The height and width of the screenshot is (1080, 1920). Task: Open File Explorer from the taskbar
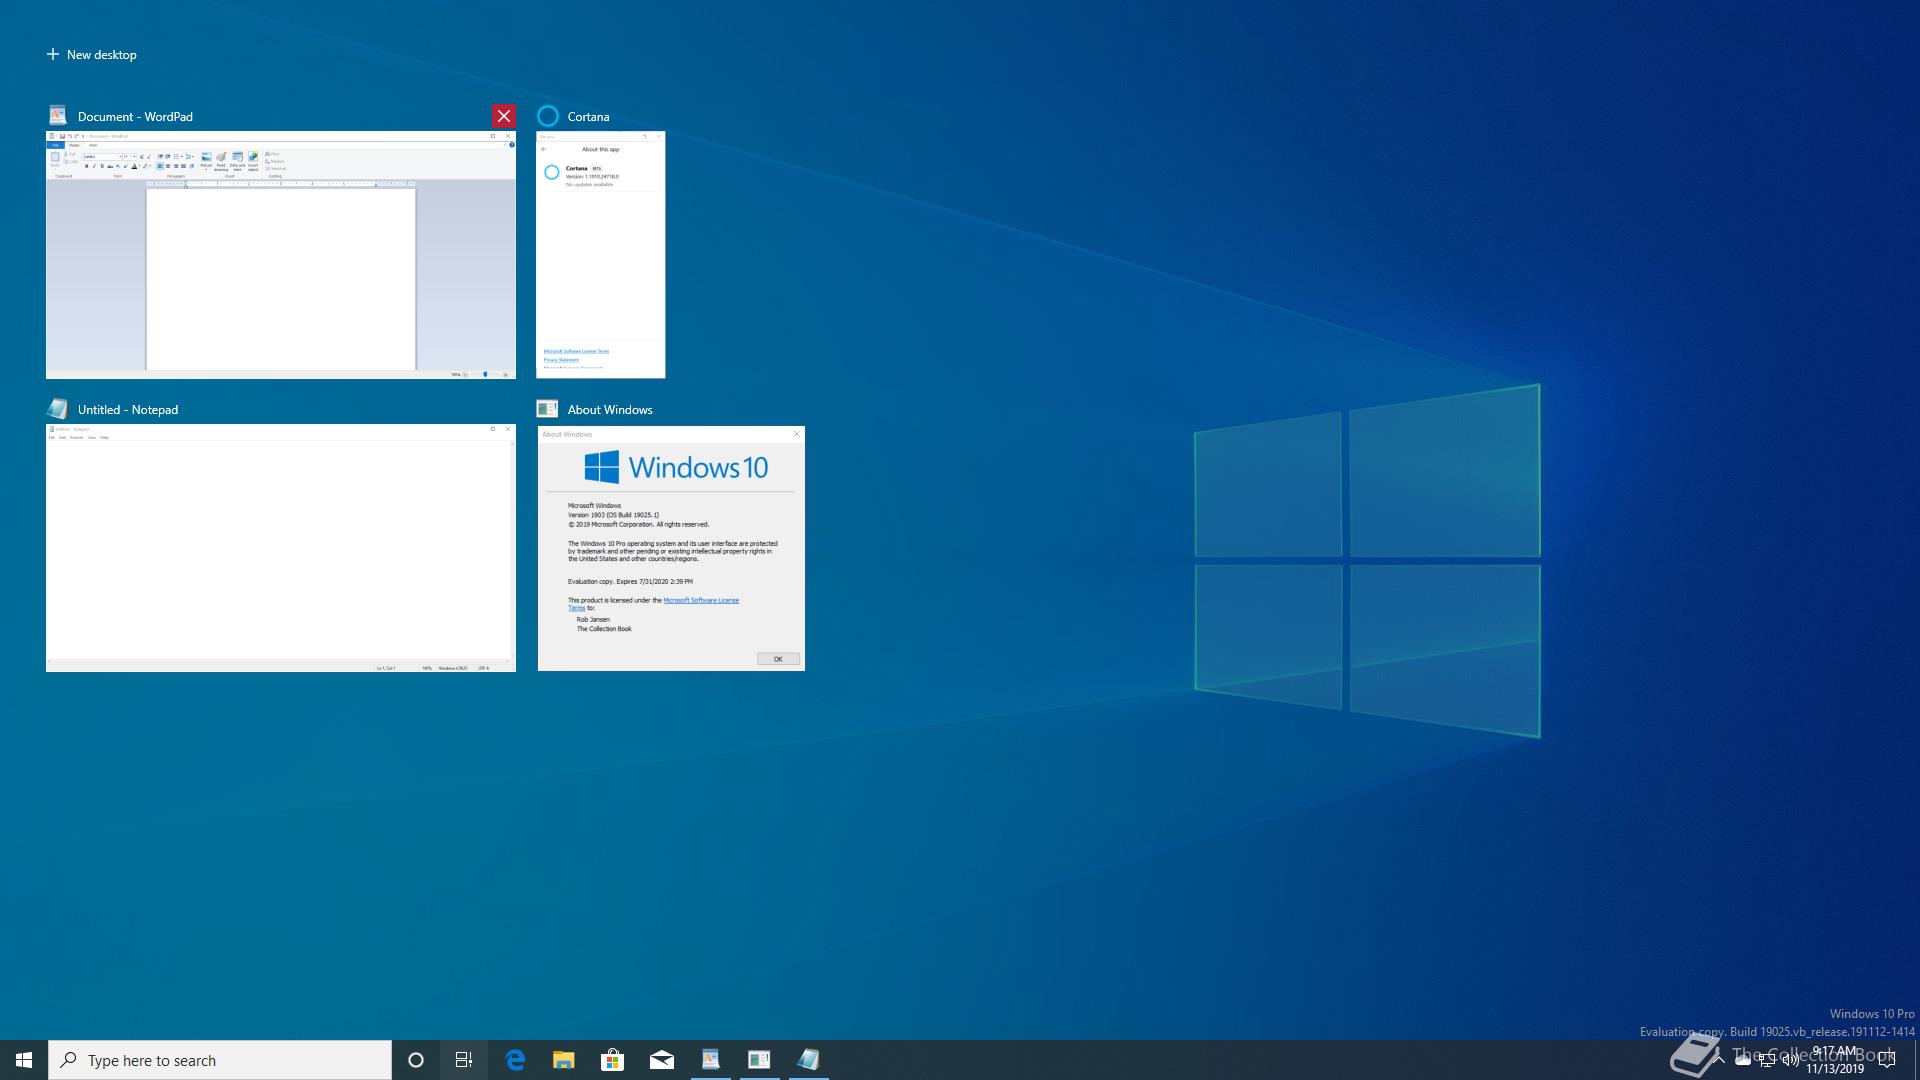coord(564,1060)
